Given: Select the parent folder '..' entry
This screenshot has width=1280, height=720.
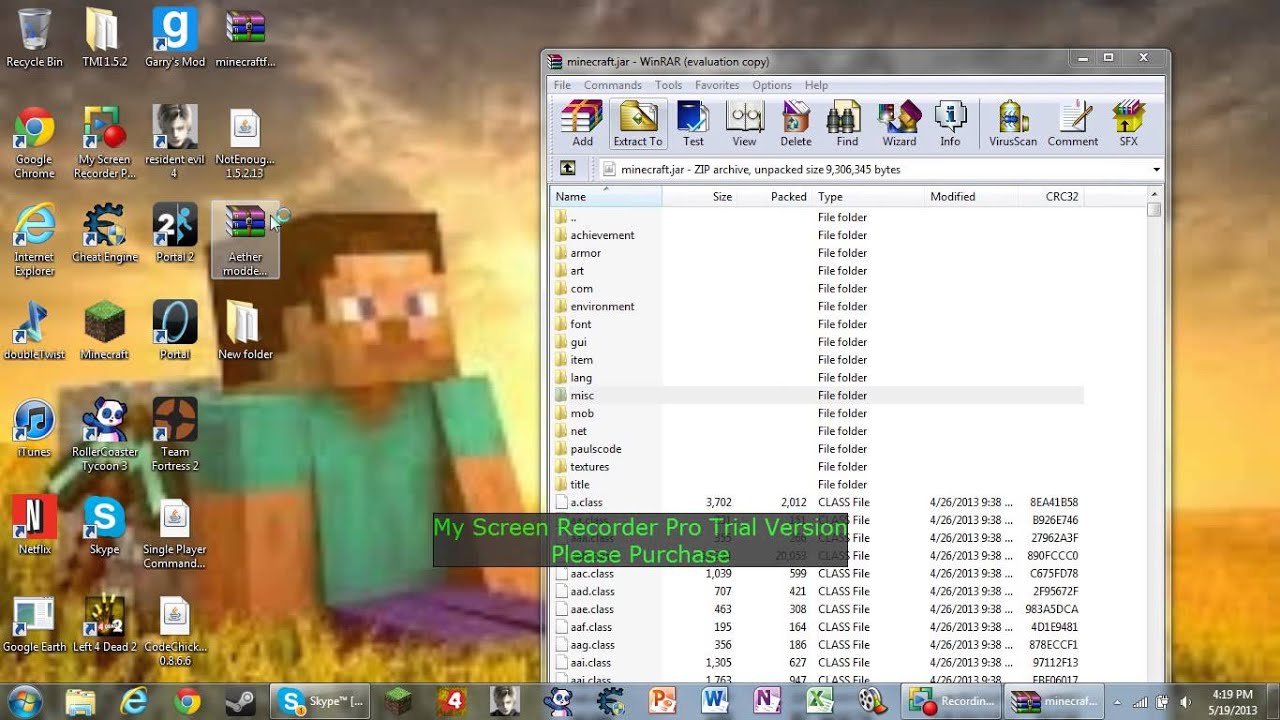Looking at the screenshot, I should [572, 217].
